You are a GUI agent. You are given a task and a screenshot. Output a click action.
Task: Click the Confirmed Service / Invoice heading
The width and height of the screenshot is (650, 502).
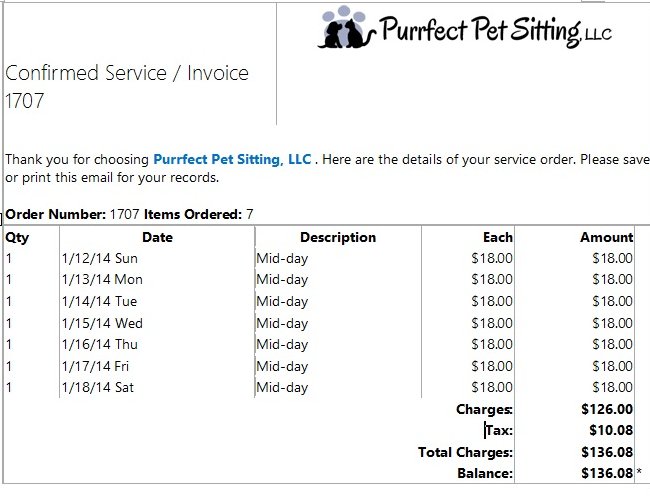point(127,73)
